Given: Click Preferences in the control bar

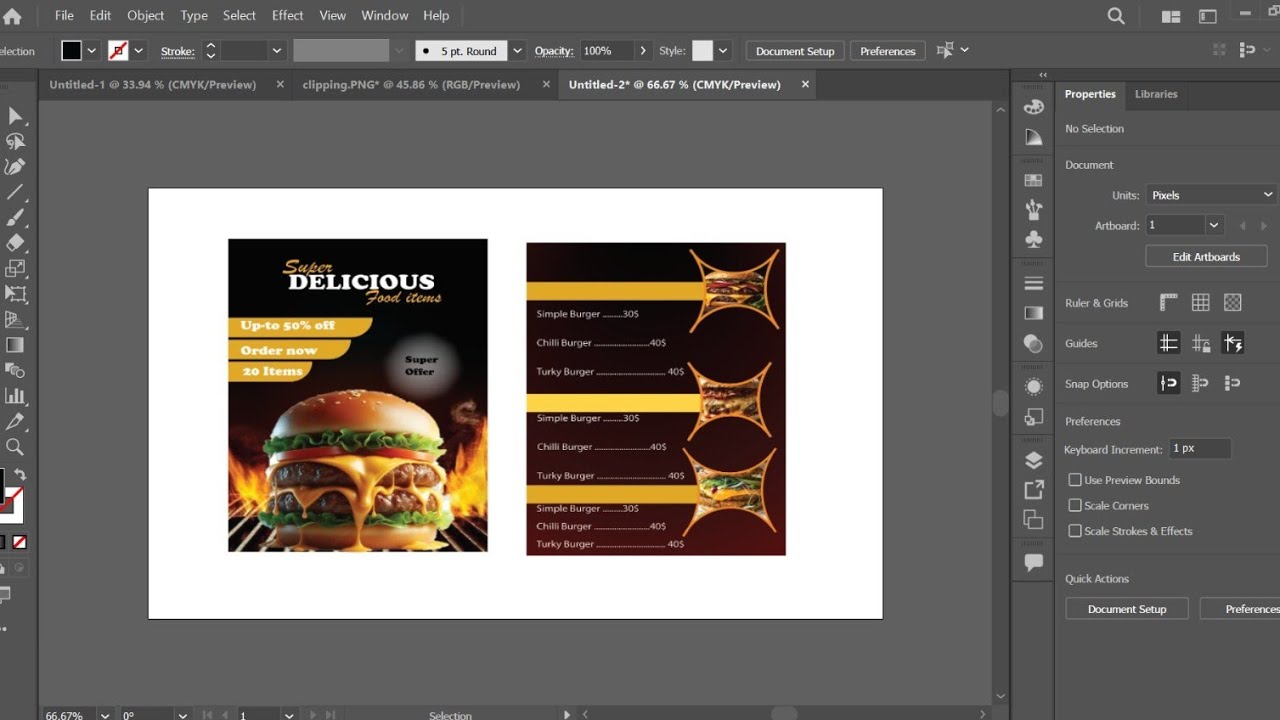Looking at the screenshot, I should pyautogui.click(x=888, y=51).
